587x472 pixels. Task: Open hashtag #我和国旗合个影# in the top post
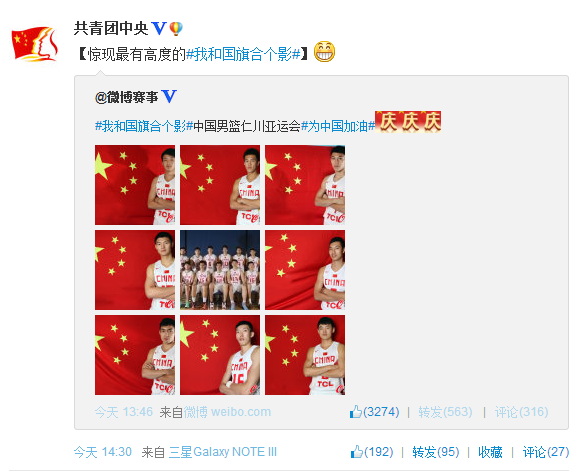point(243,54)
